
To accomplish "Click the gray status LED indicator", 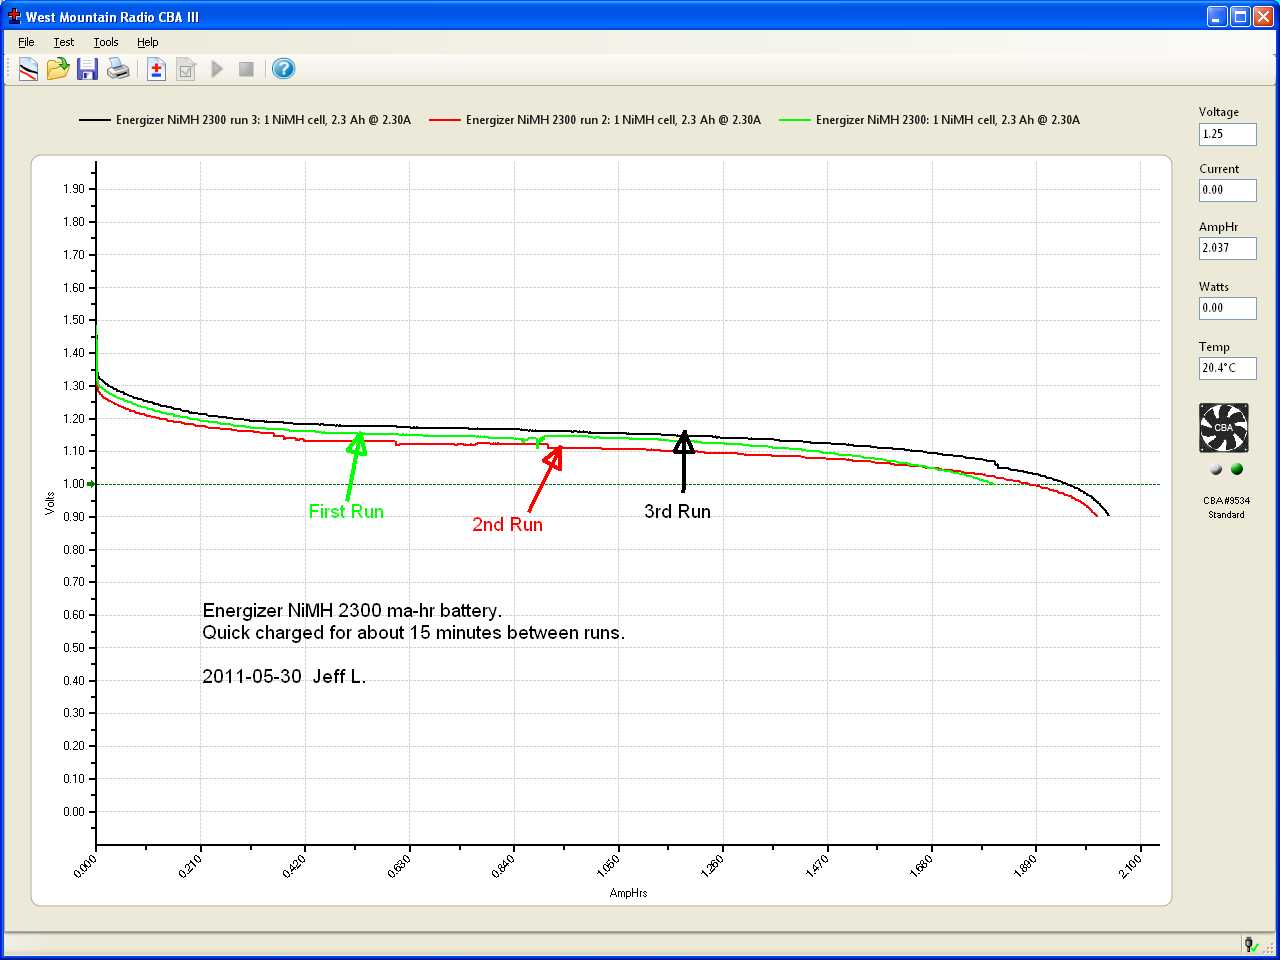I will [x=1216, y=469].
